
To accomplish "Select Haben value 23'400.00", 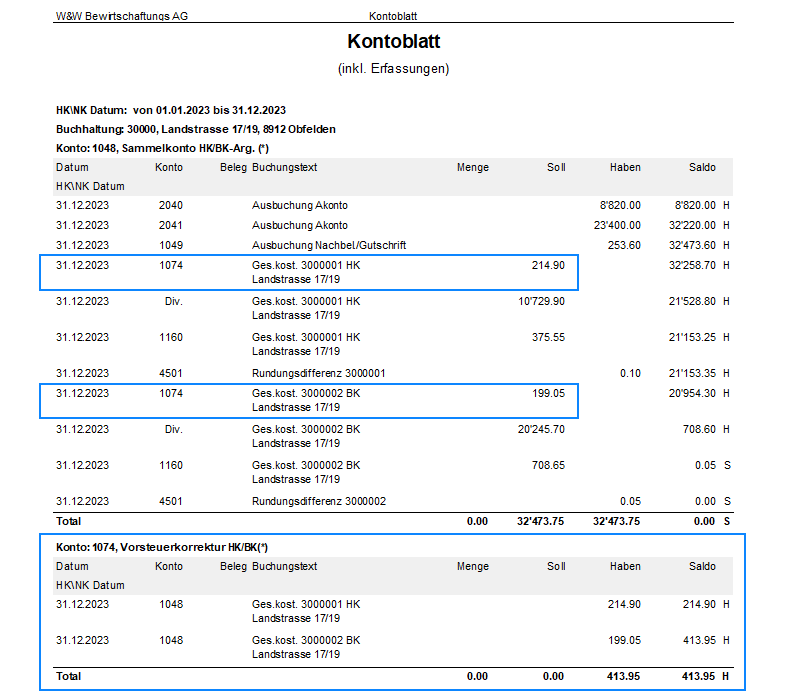I will pos(617,225).
